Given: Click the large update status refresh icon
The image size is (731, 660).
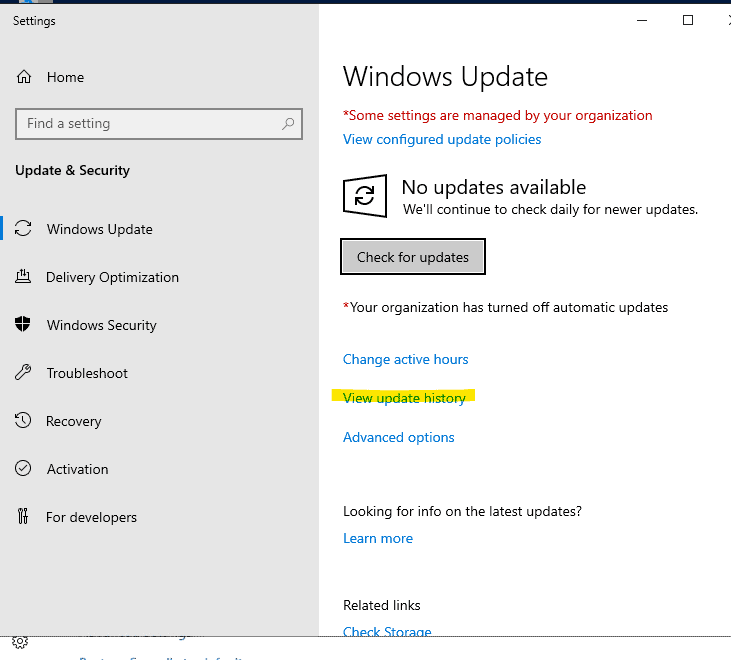Looking at the screenshot, I should click(365, 196).
